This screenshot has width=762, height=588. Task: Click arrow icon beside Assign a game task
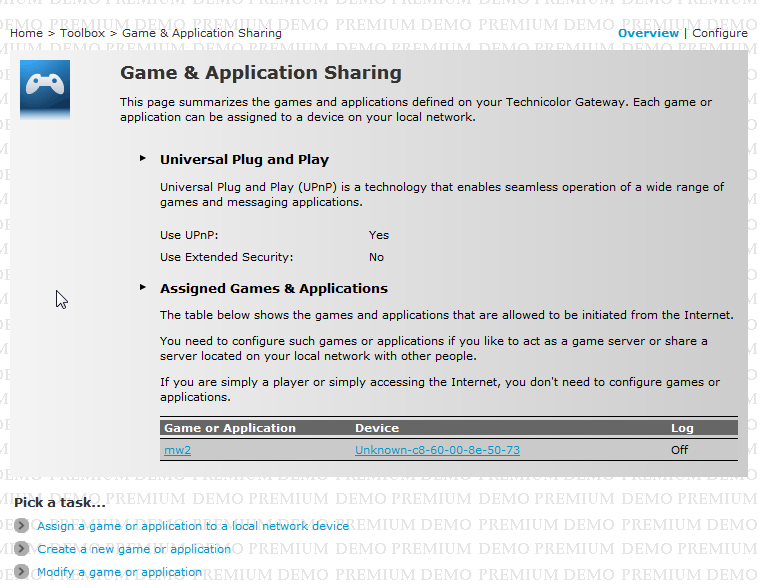21,526
